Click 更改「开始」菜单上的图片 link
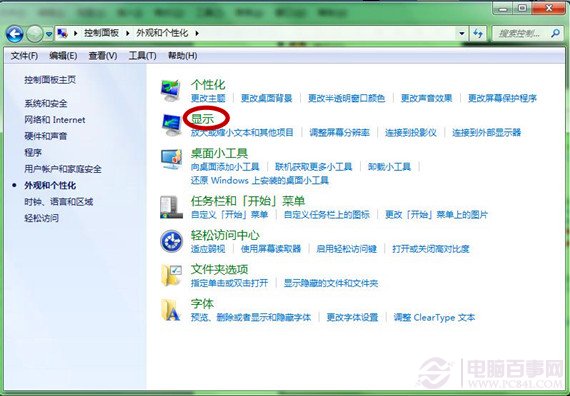570x396 pixels. point(437,215)
